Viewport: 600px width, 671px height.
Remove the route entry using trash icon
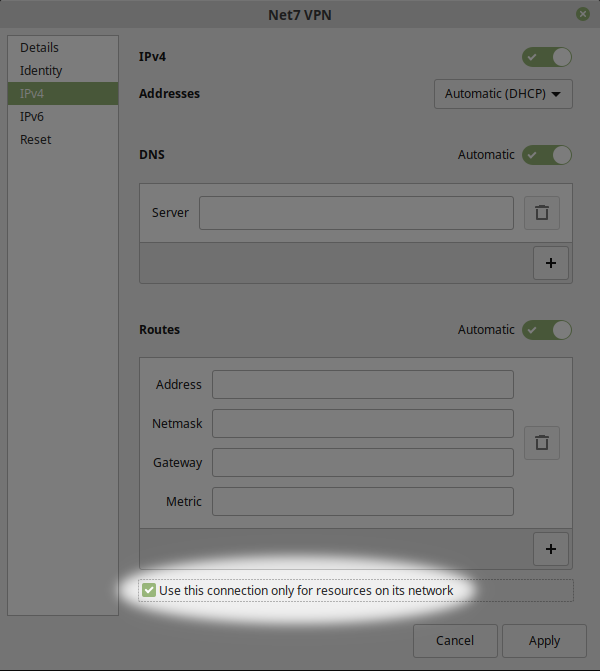(x=542, y=443)
